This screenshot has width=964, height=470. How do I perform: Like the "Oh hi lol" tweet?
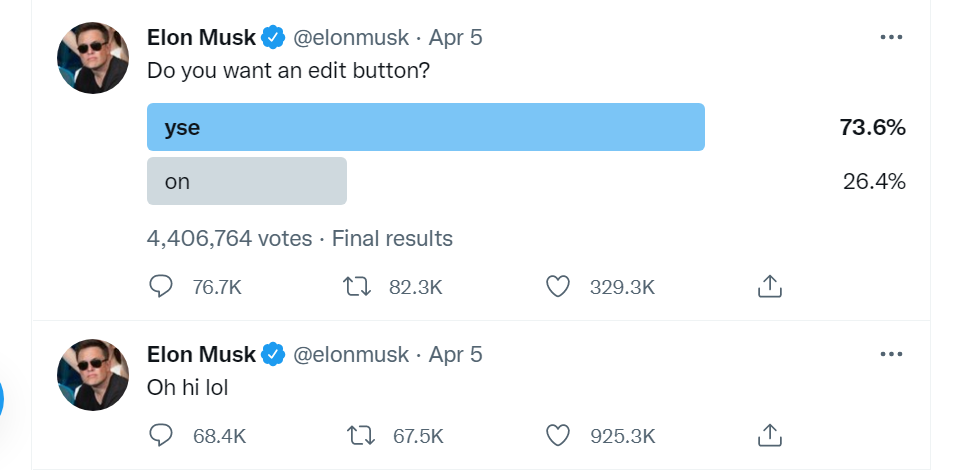558,435
